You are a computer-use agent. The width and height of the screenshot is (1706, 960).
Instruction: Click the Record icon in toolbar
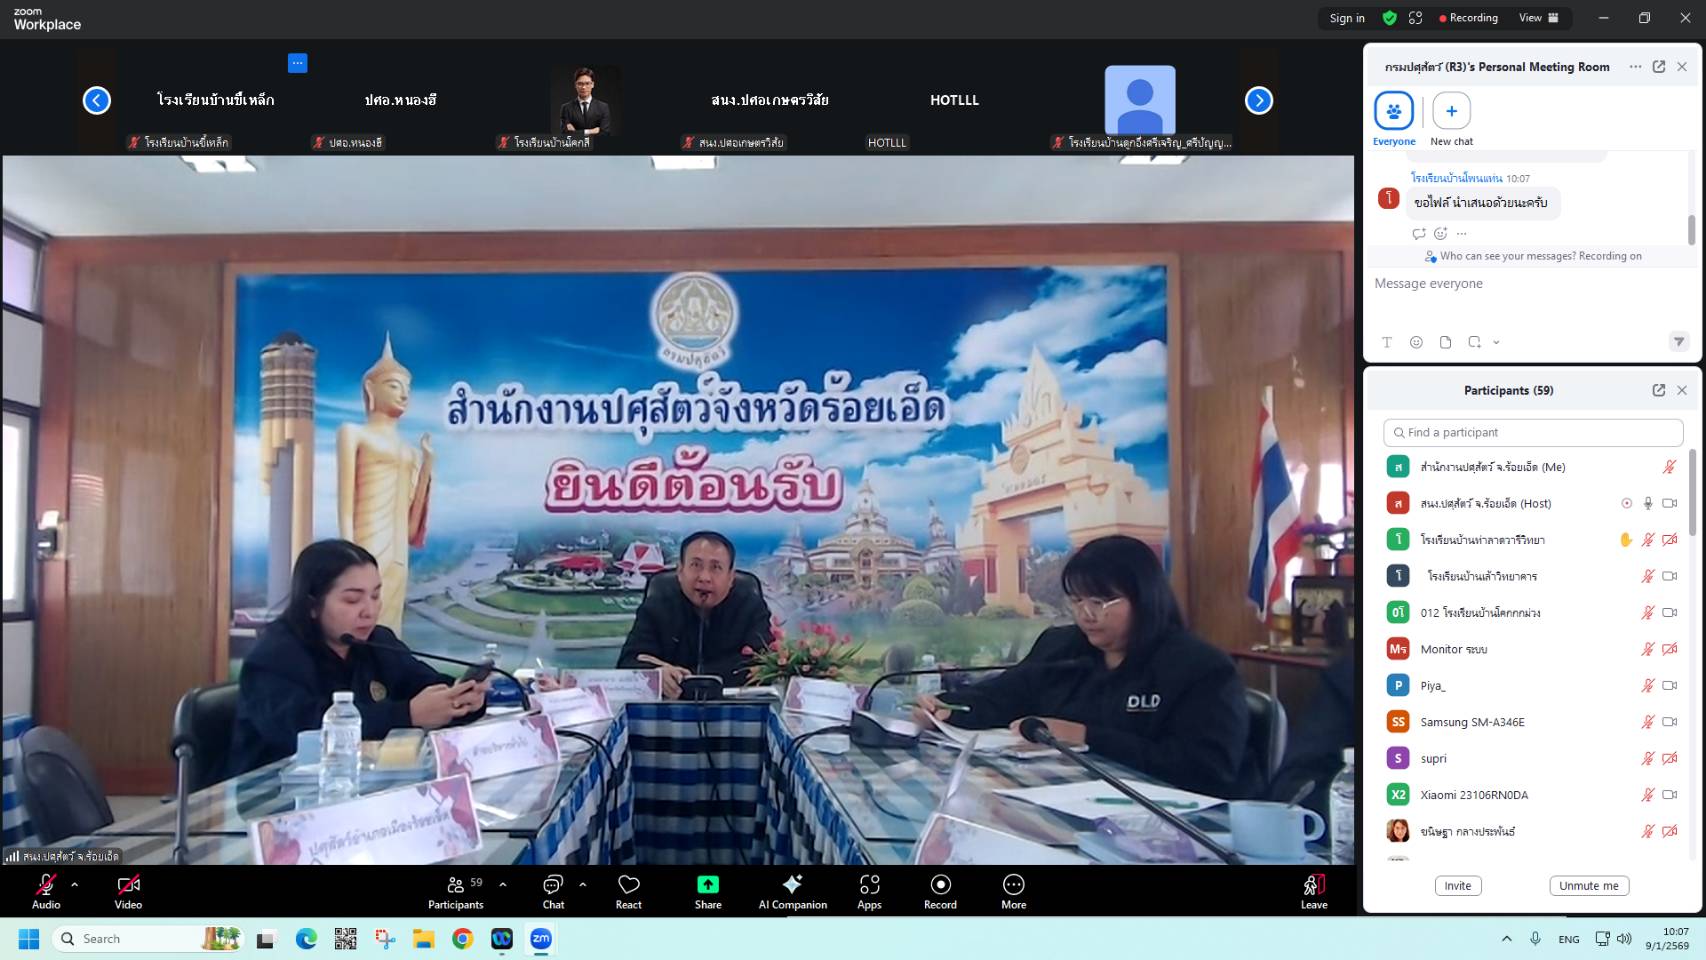click(940, 885)
